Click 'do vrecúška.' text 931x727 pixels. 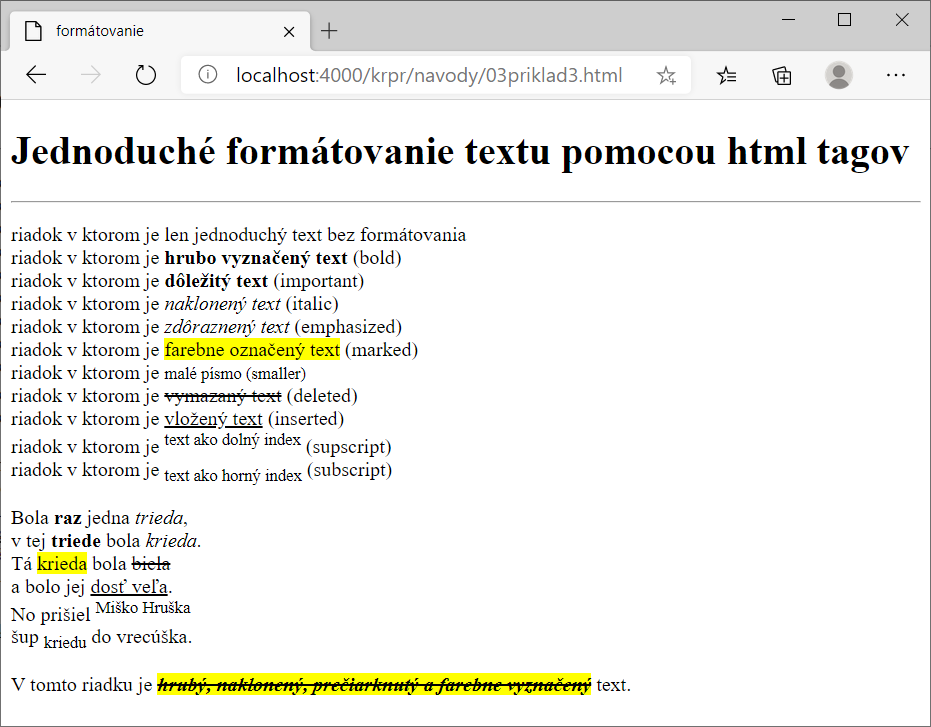(x=142, y=637)
